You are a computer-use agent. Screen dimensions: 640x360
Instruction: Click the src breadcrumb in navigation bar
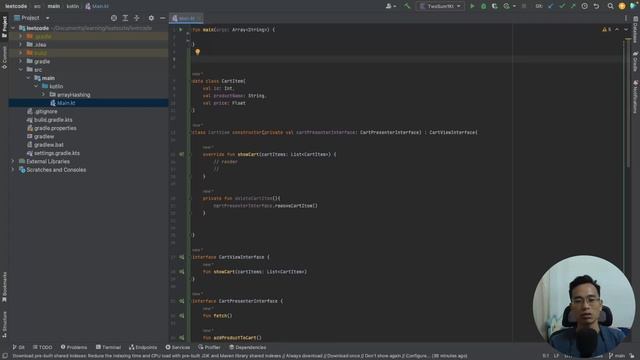click(x=37, y=6)
